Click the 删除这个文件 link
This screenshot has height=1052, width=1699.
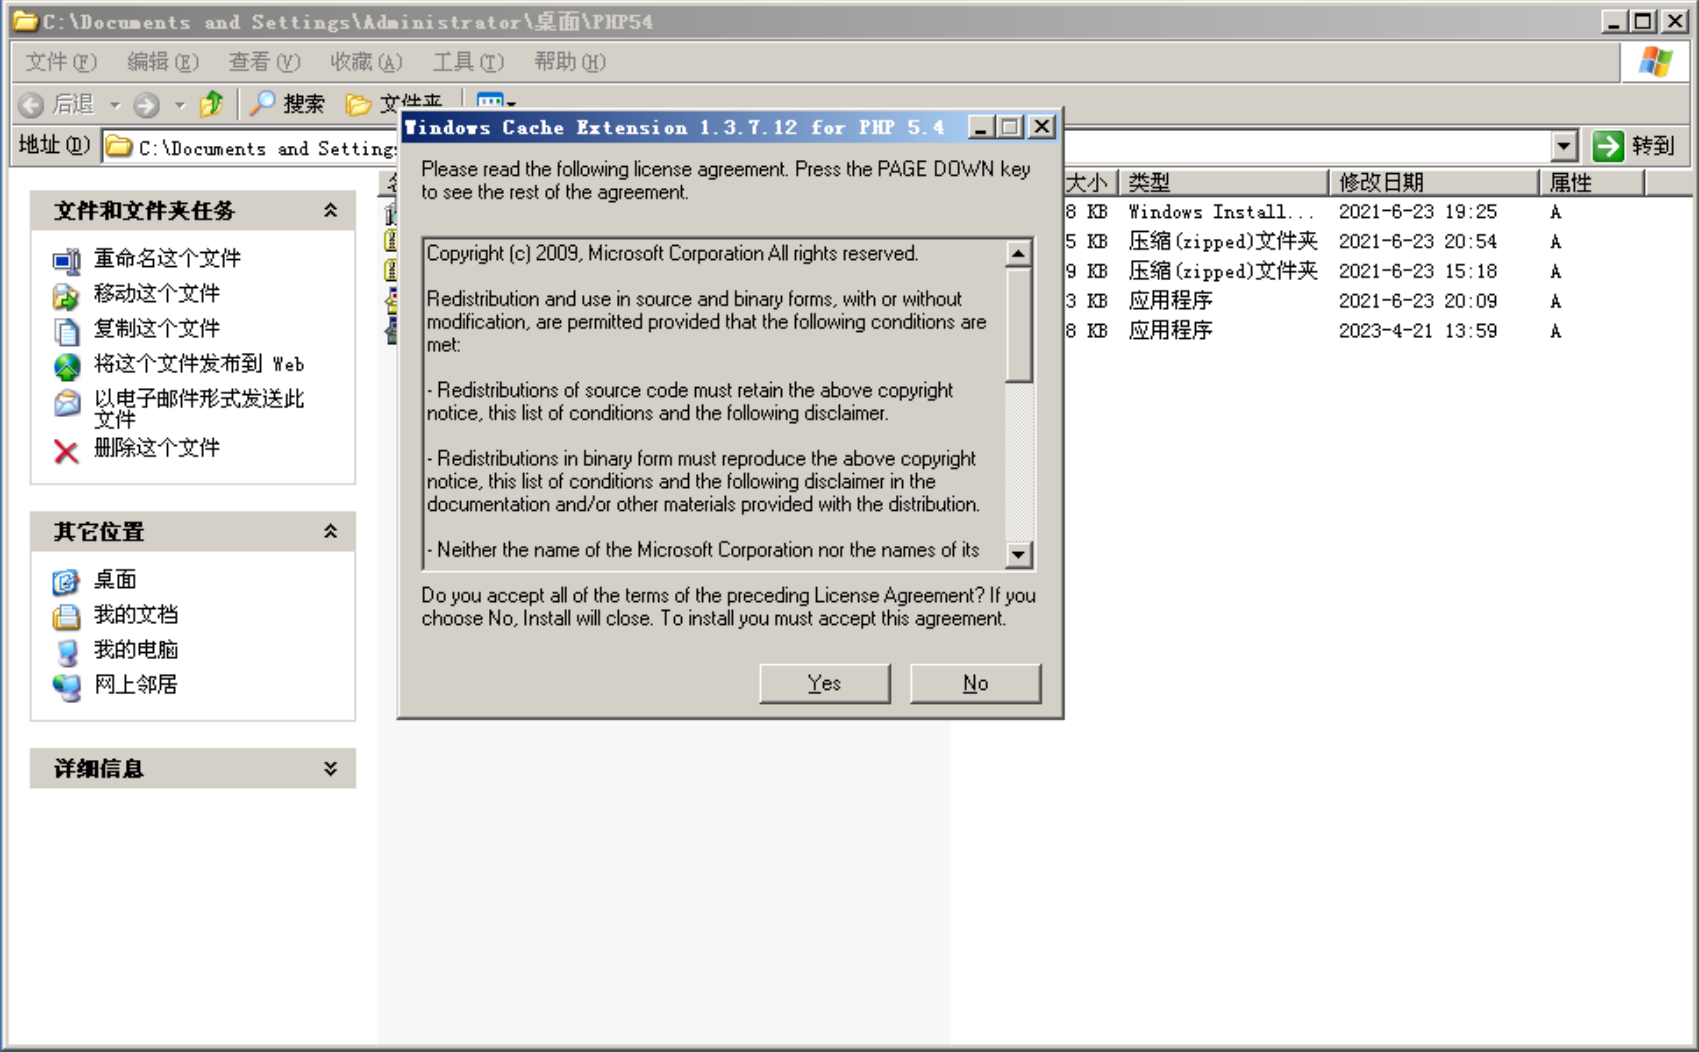[157, 448]
